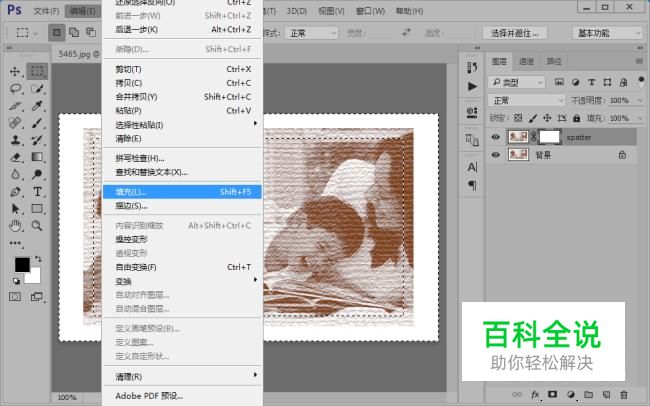Select the Horizontal Type tool
Image resolution: width=650 pixels, height=406 pixels.
(37, 192)
